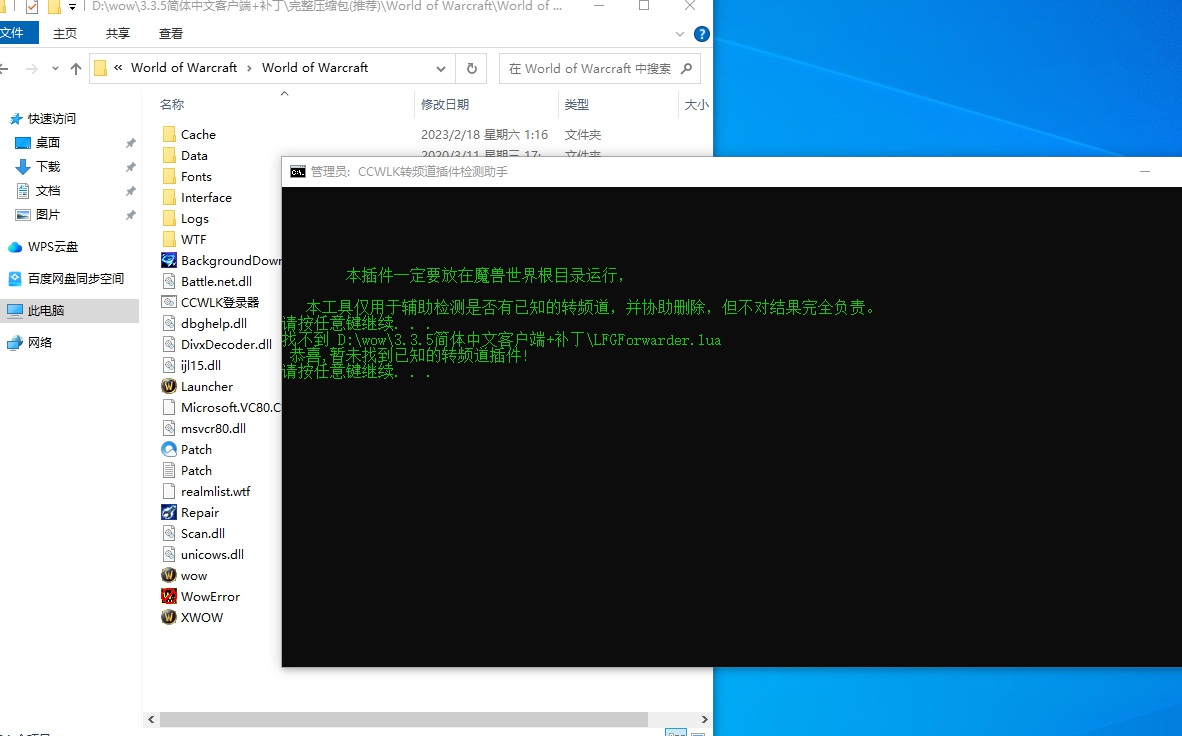This screenshot has width=1182, height=736.
Task: Open the CCWLK登录器 launcher
Action: pos(210,302)
